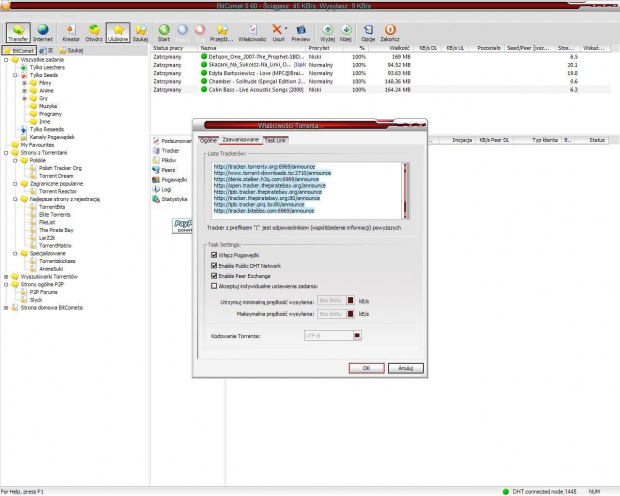Image resolution: width=620 pixels, height=496 pixels.
Task: Click the Kreator toolbar icon
Action: (71, 32)
